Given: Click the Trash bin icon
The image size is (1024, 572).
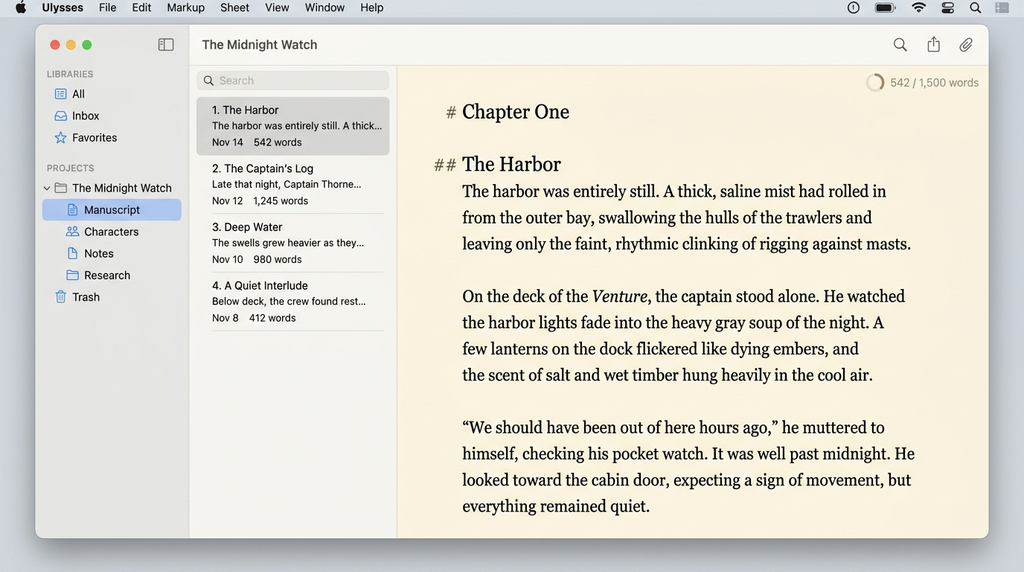Looking at the screenshot, I should pyautogui.click(x=61, y=297).
